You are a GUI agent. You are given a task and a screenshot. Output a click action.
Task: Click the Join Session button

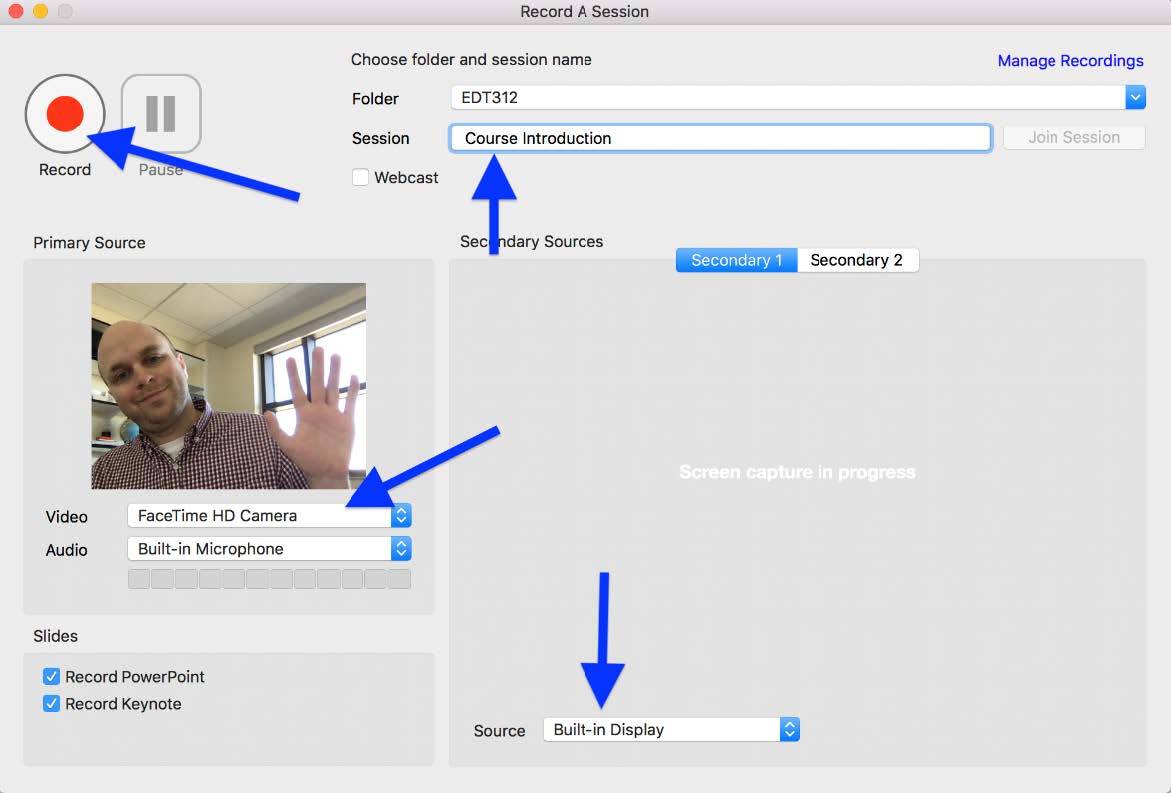(x=1073, y=138)
